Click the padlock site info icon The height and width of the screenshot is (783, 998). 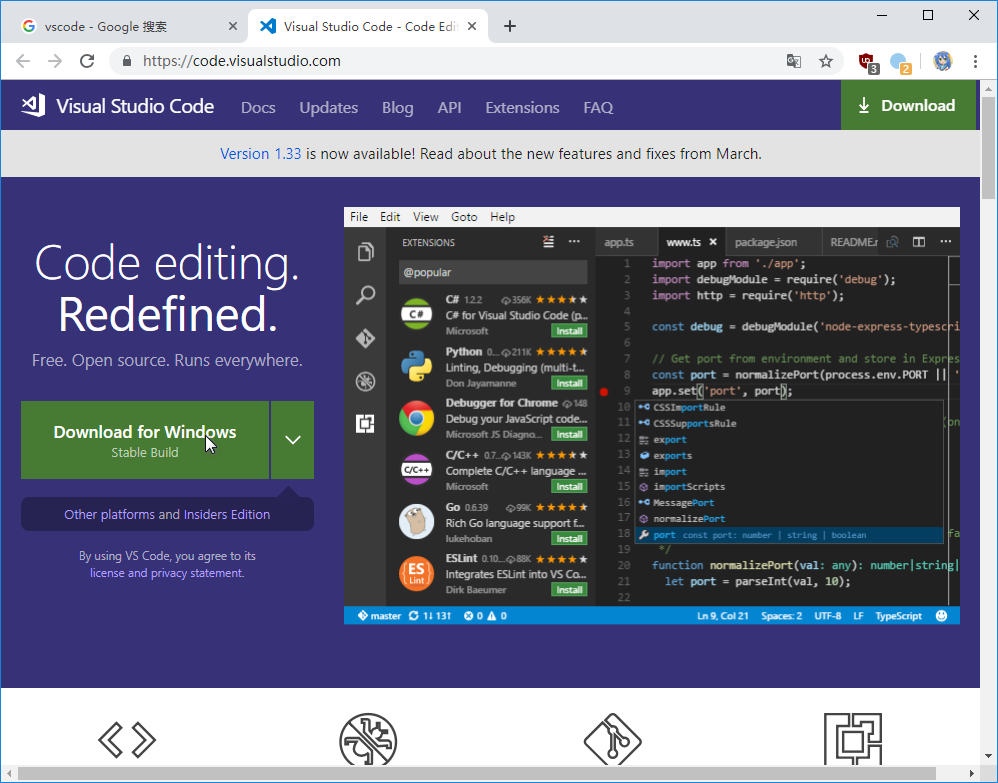tap(127, 61)
